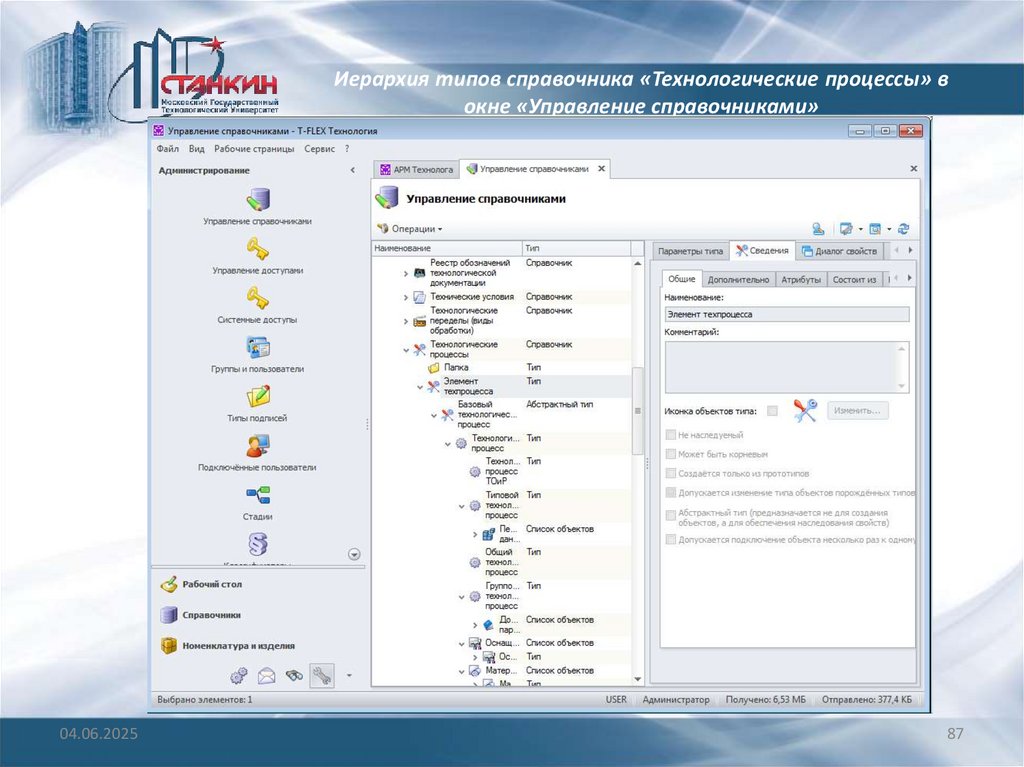
Task: Click the Рабочий стол navigation icon
Action: pos(169,584)
